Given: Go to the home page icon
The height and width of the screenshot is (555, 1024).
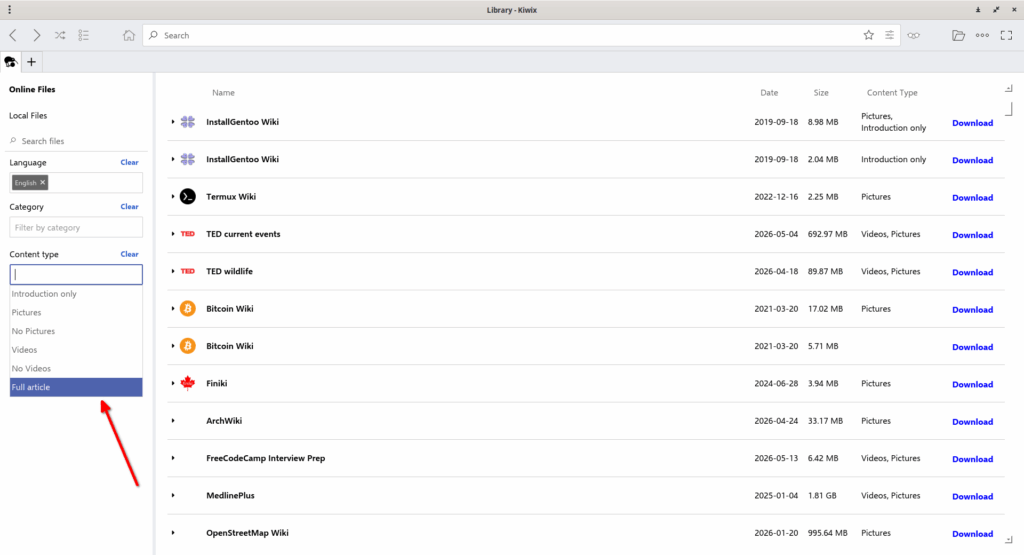Looking at the screenshot, I should point(129,35).
